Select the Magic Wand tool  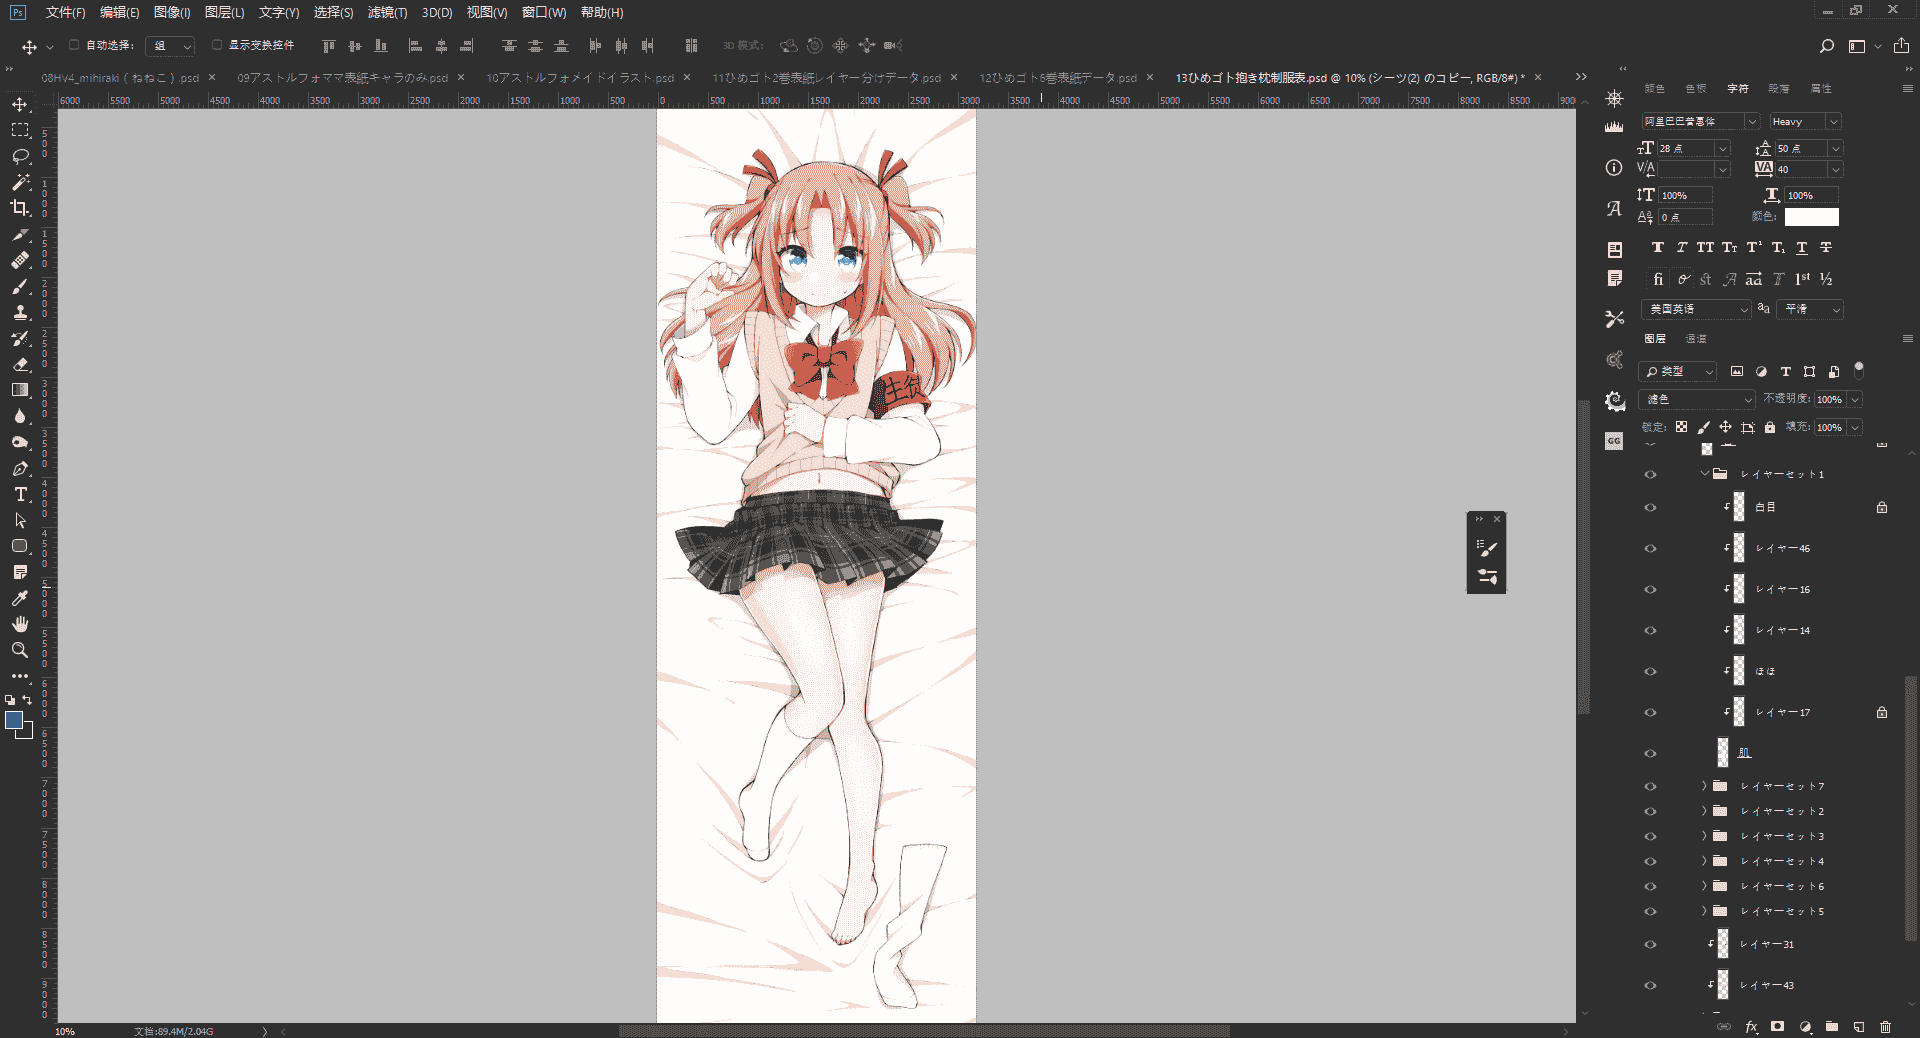(20, 182)
